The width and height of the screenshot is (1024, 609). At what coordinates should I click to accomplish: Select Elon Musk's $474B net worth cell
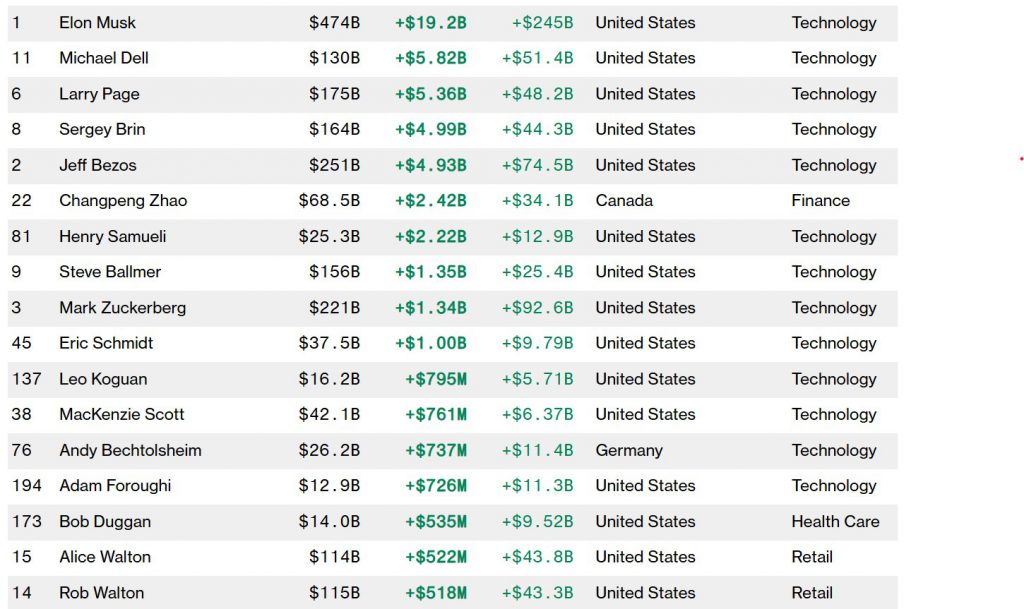334,23
